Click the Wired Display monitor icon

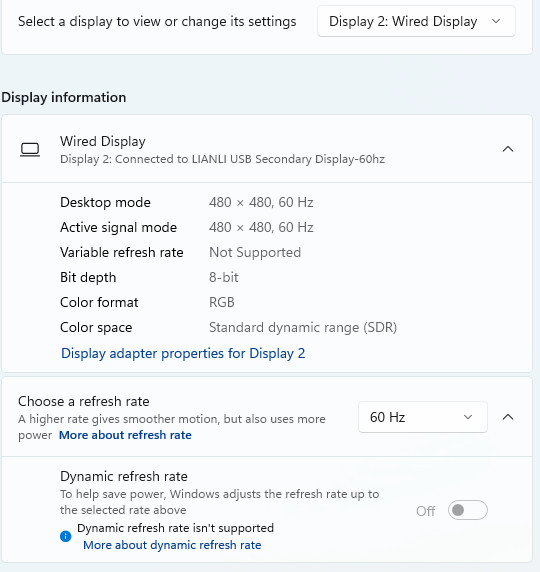tap(30, 149)
